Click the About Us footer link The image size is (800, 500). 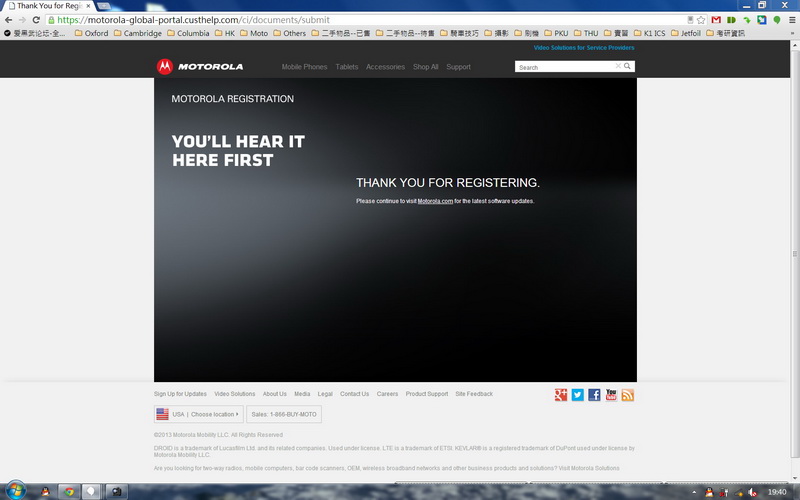tap(274, 394)
